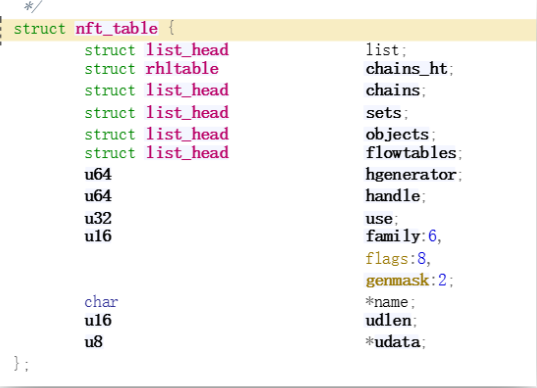Click the struct keyword on highlighted line

tap(39, 28)
